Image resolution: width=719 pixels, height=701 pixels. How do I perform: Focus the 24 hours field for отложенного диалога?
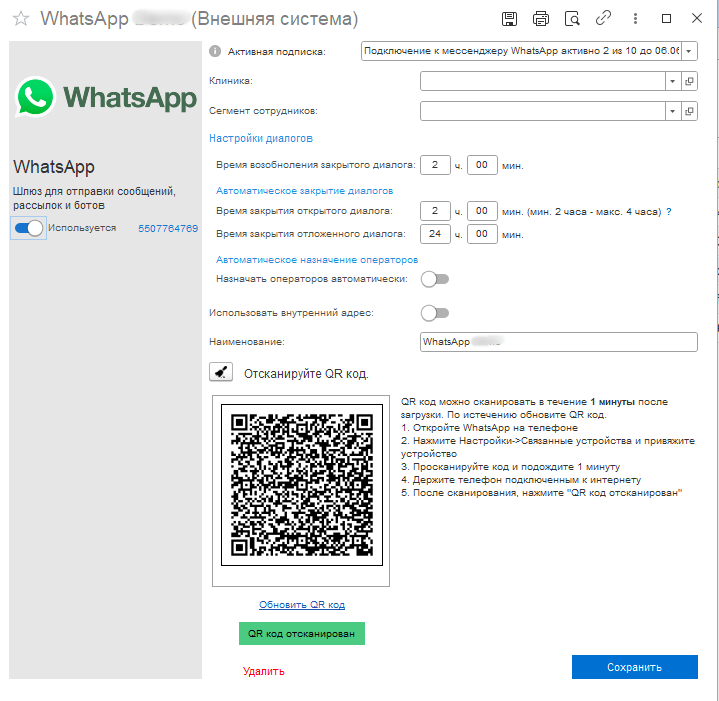pyautogui.click(x=435, y=234)
